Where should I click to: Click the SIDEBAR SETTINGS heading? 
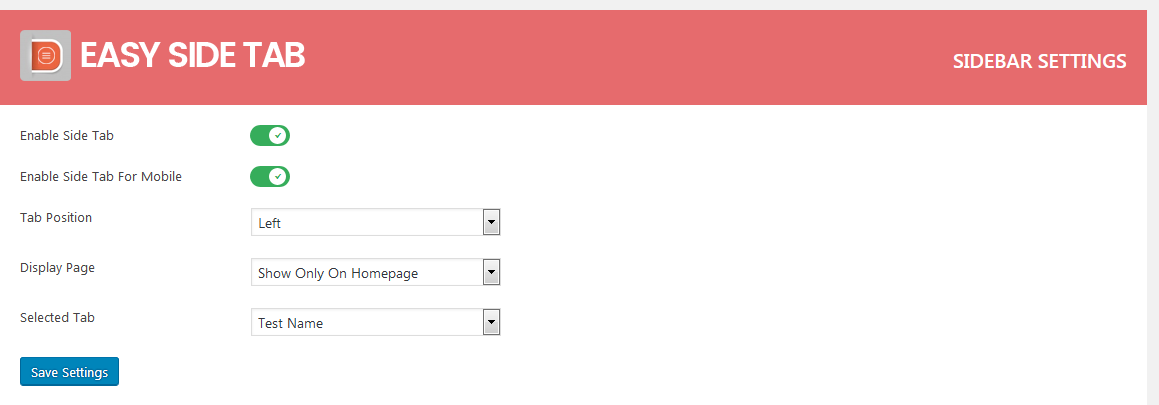1040,62
